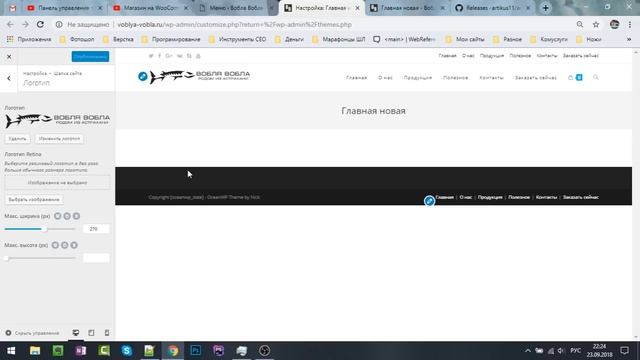This screenshot has width=640, height=360.
Task: Open Контакты in main site menu
Action: (x=491, y=78)
